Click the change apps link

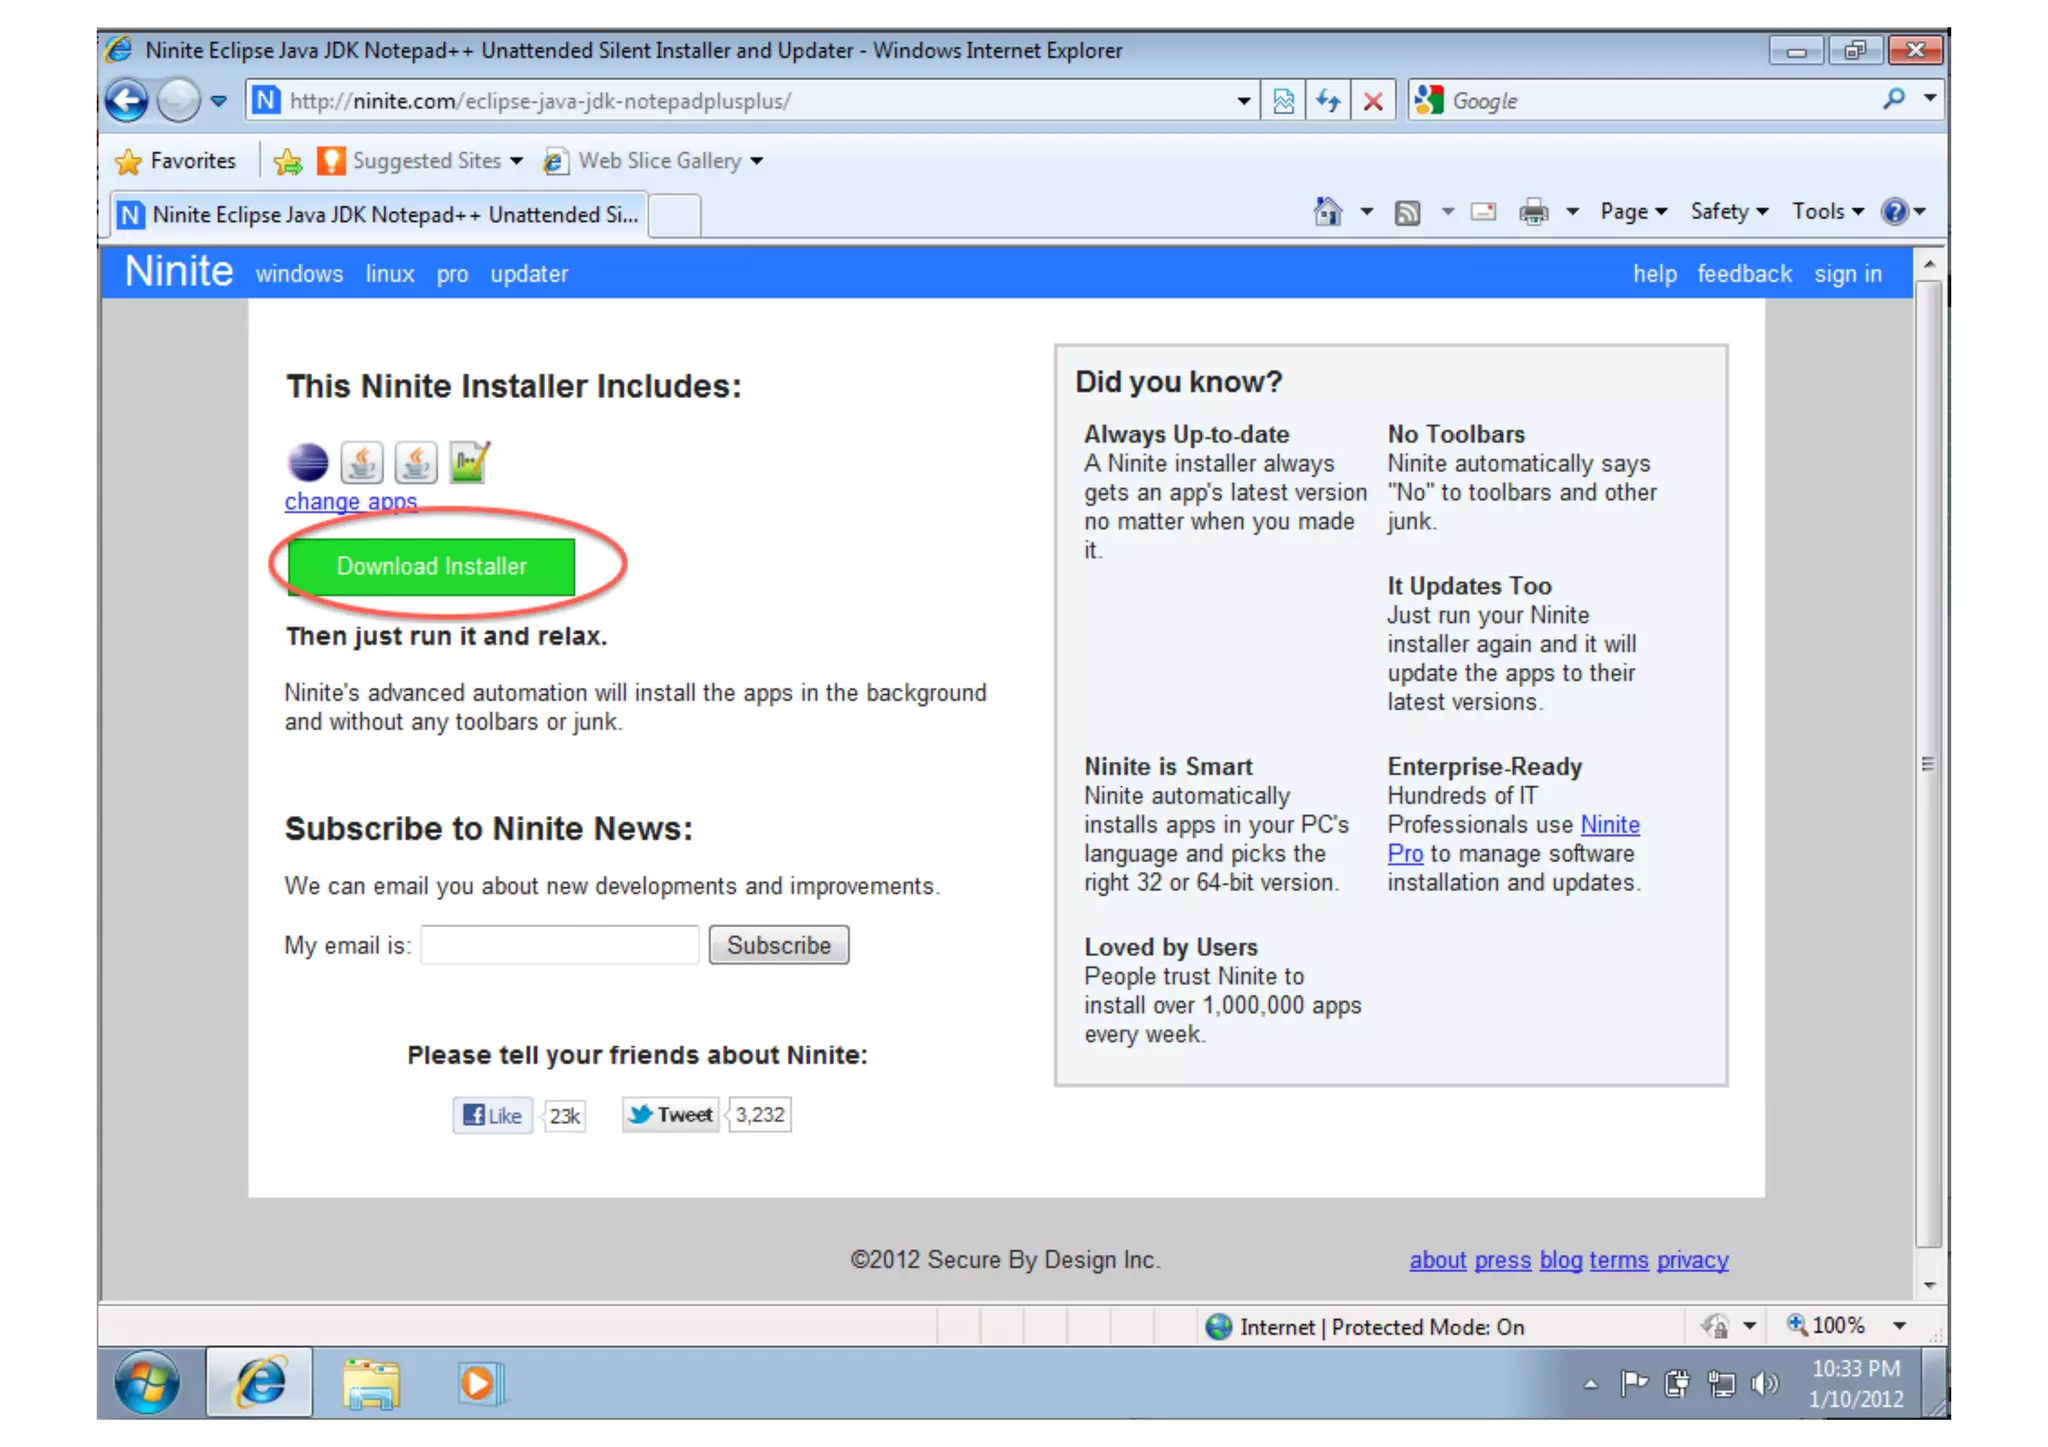point(351,502)
